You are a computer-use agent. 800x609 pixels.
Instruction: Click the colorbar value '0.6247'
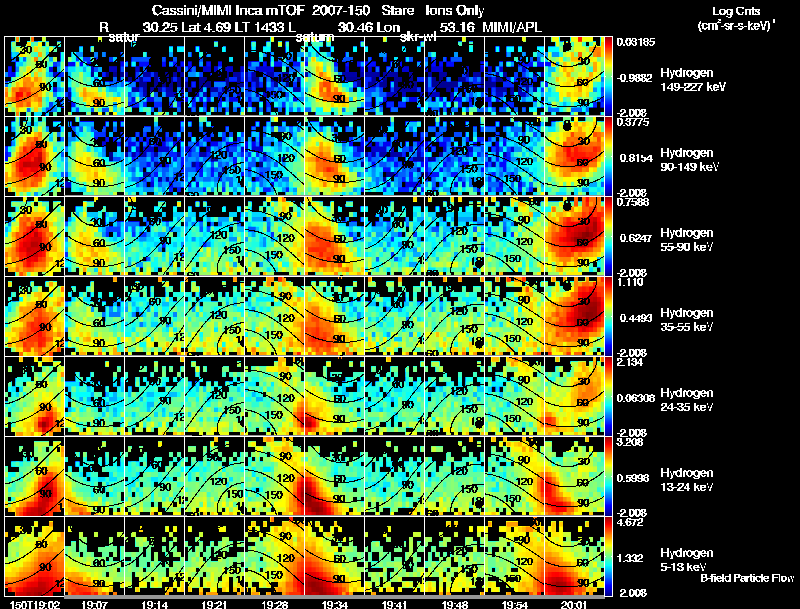click(636, 238)
